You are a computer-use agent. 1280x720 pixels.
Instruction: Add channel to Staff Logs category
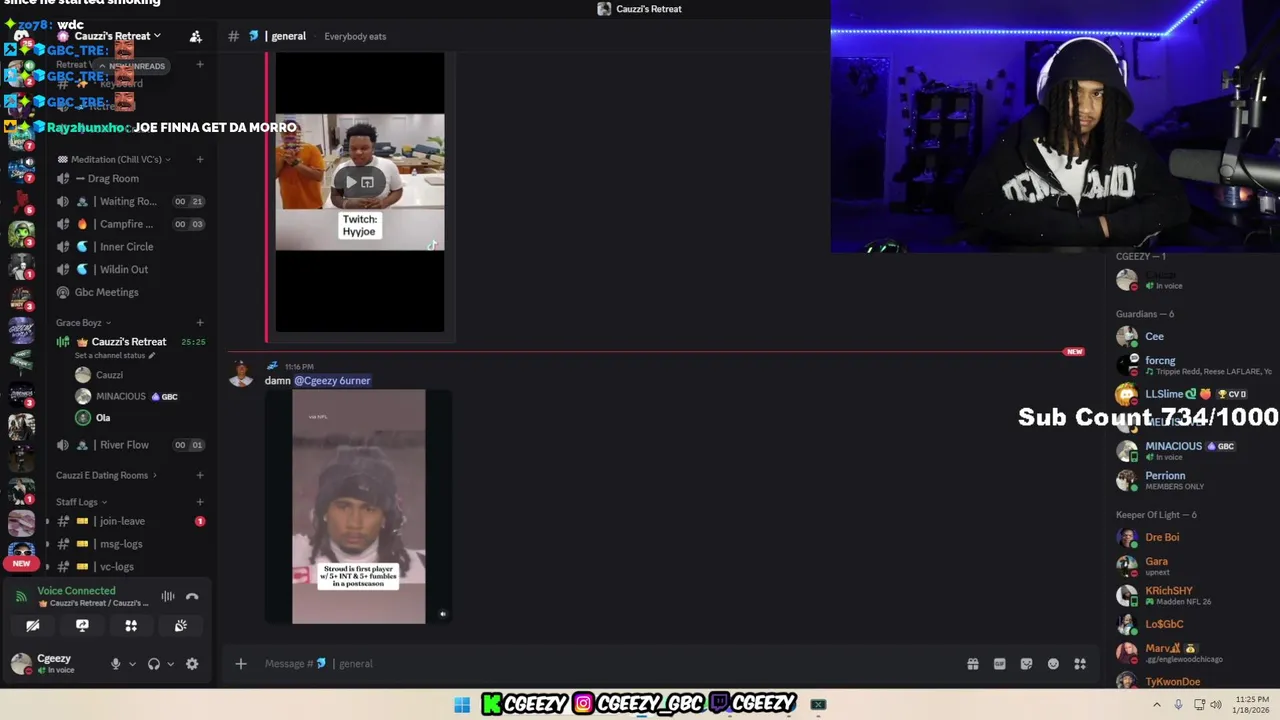[x=200, y=502]
